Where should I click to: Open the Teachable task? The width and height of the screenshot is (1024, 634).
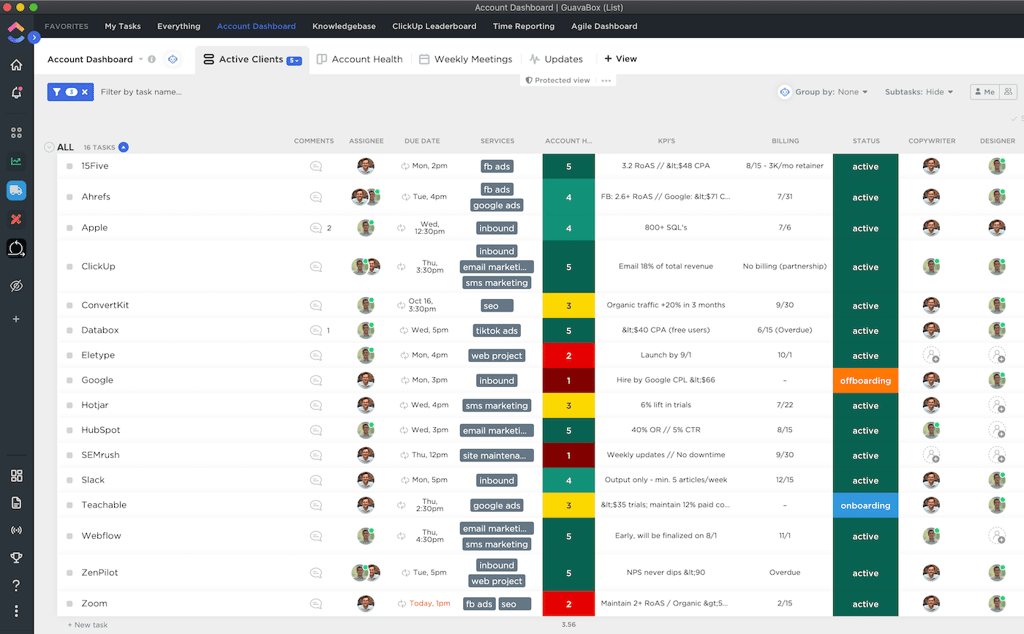(x=104, y=505)
